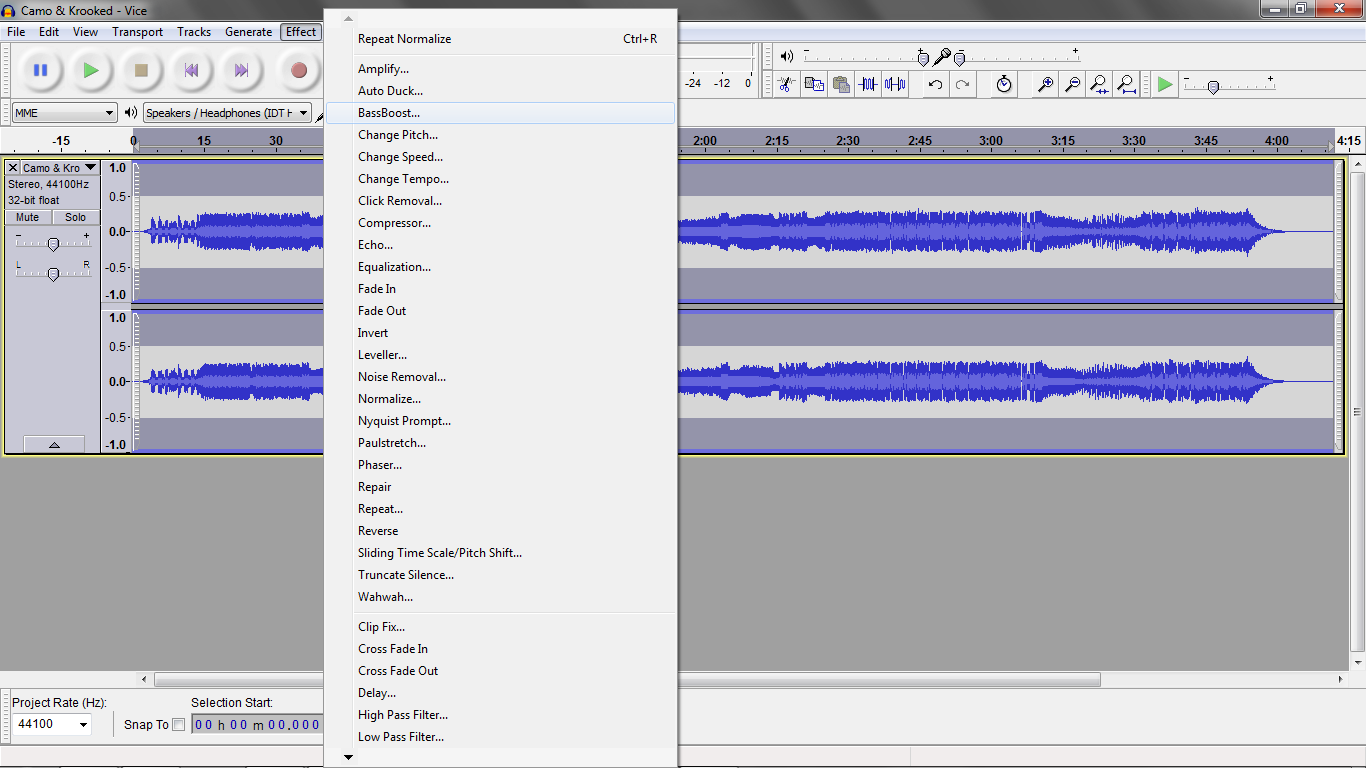Image resolution: width=1366 pixels, height=768 pixels.
Task: Choose Change Pitch... effect
Action: [x=501, y=135]
